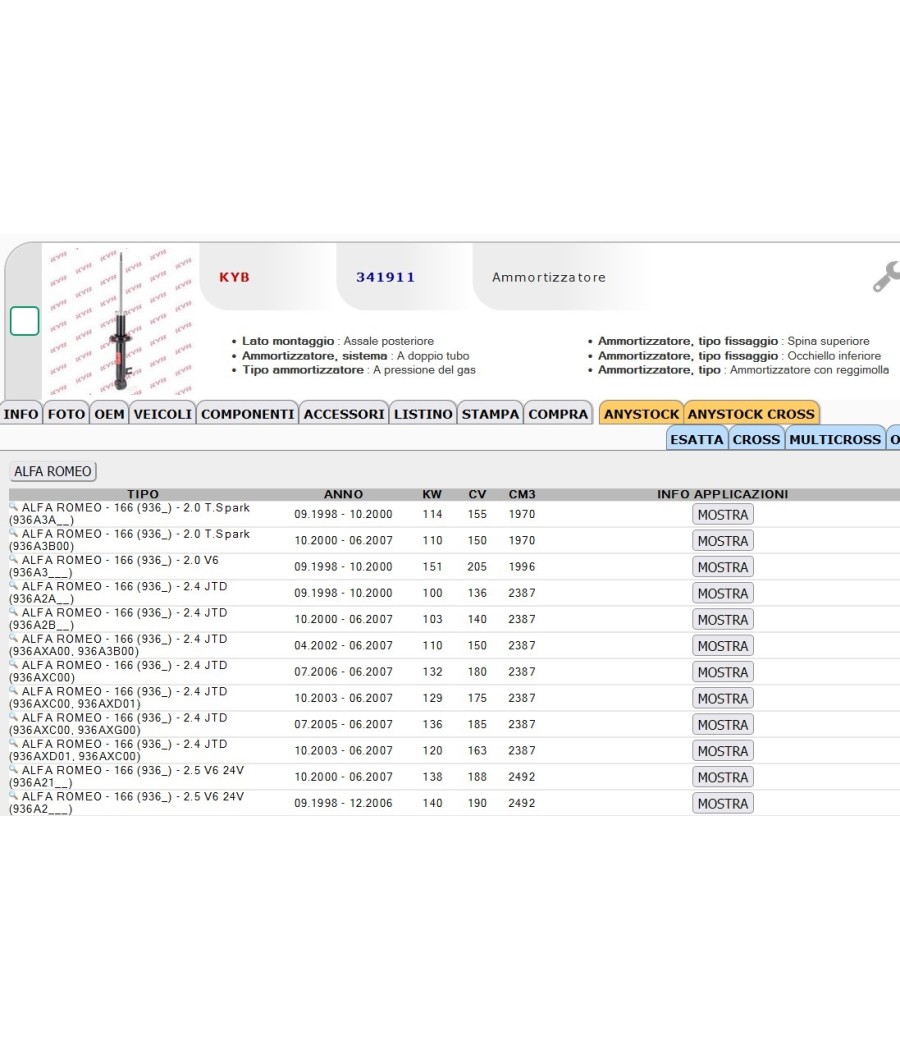Click MOSTRA for 2.4 JTD 185 CV

point(723,724)
